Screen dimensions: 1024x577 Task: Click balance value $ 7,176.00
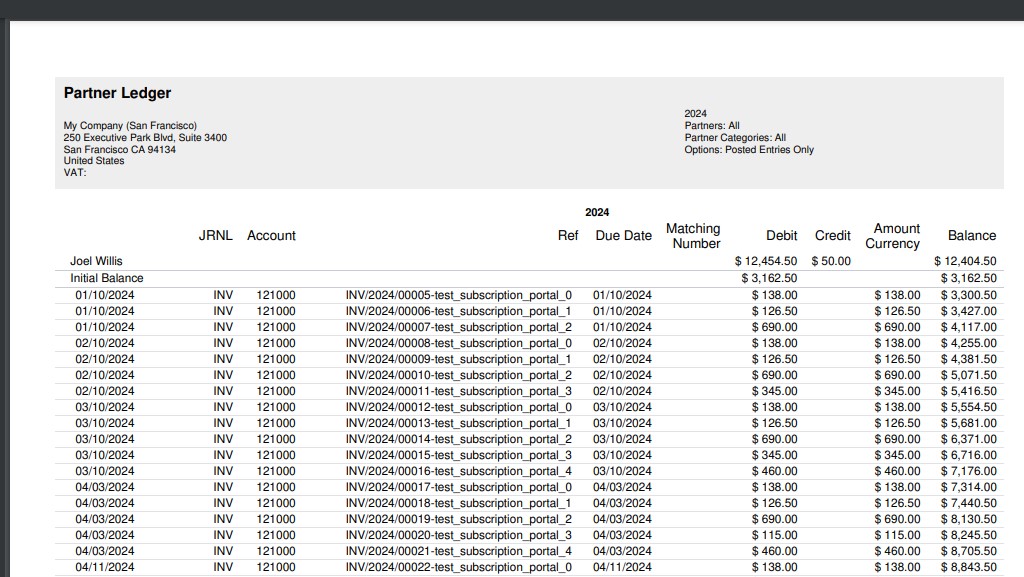pos(968,471)
